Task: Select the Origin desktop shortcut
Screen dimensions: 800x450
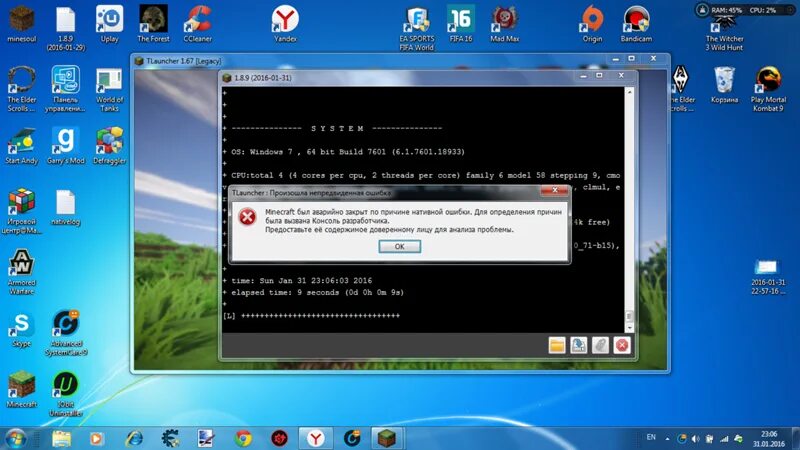Action: coord(592,24)
